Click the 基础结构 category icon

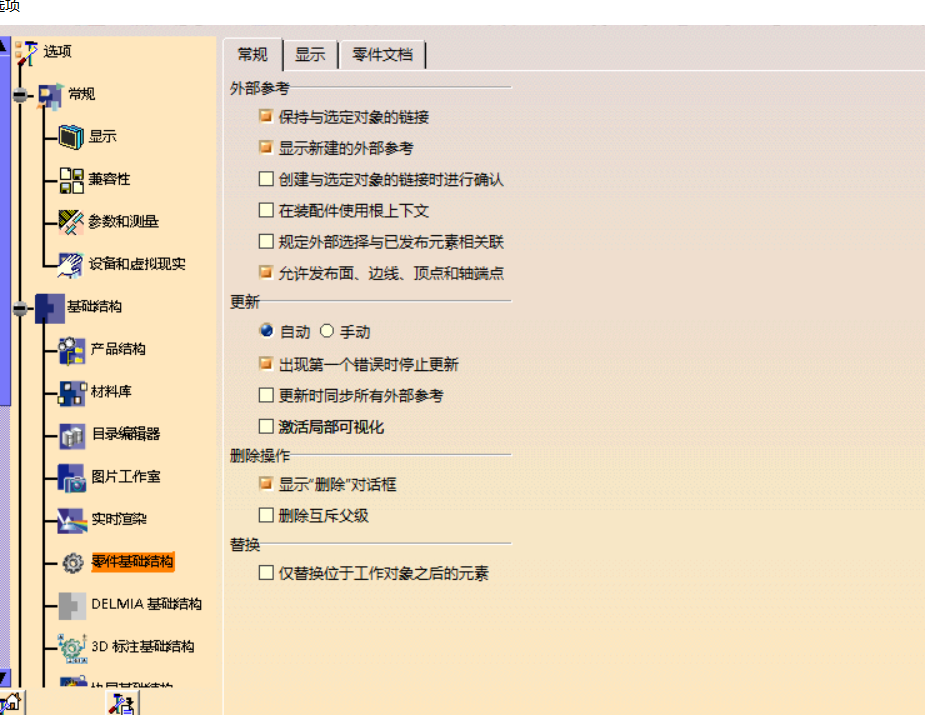50,308
